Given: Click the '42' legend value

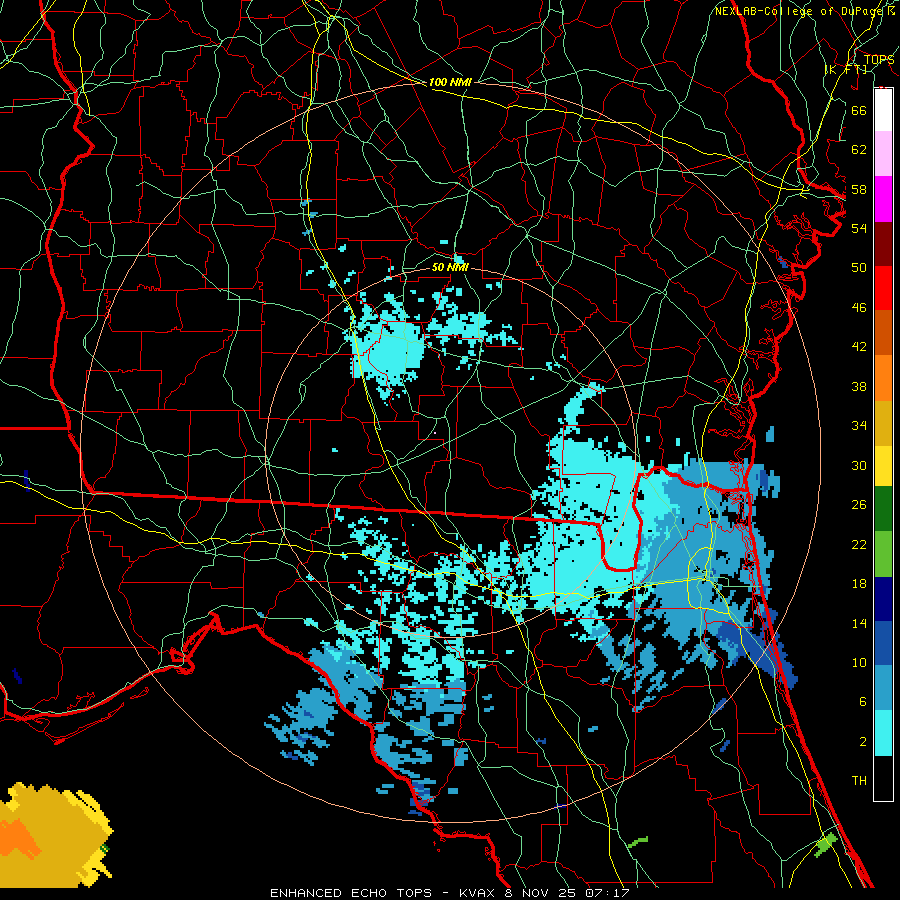Looking at the screenshot, I should click(859, 347).
